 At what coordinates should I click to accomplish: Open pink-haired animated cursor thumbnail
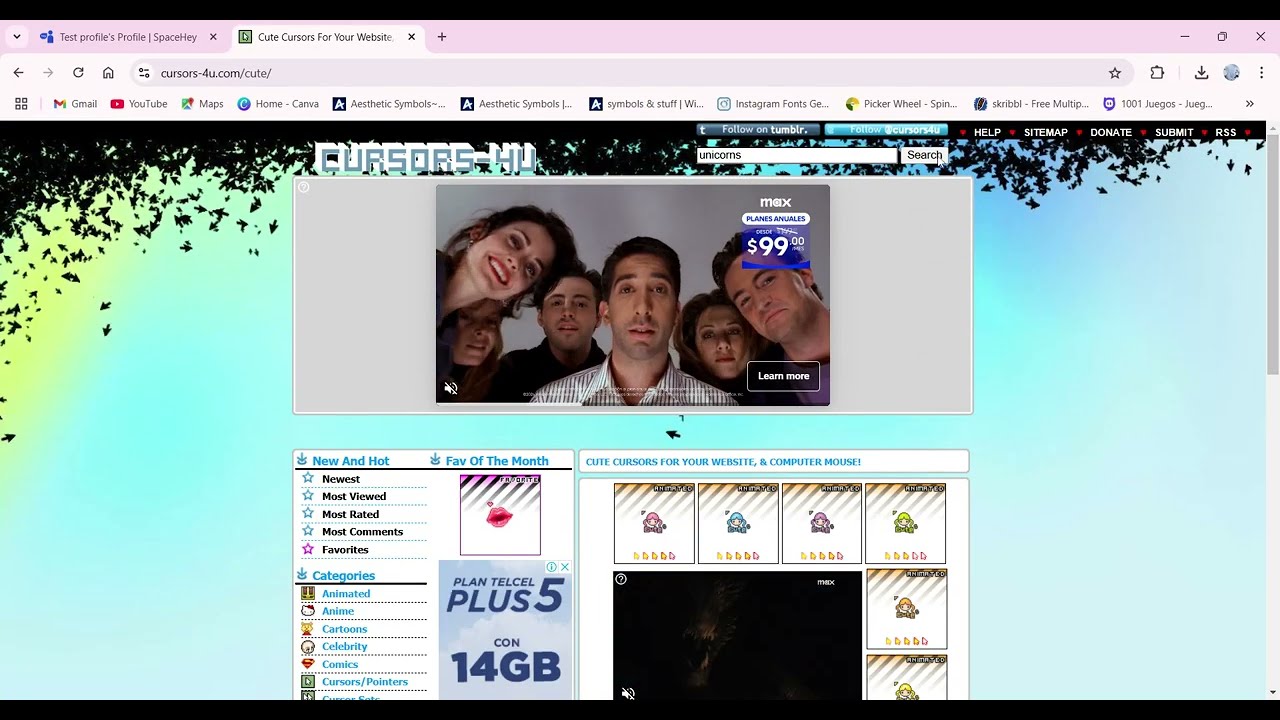point(654,523)
